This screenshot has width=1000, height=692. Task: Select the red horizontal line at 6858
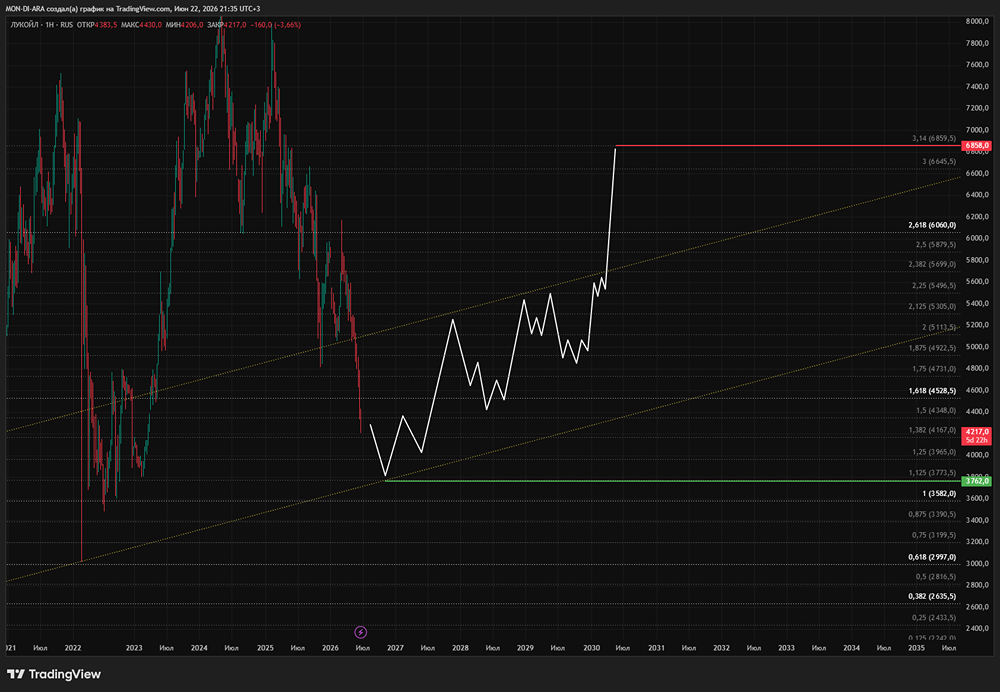tap(788, 146)
